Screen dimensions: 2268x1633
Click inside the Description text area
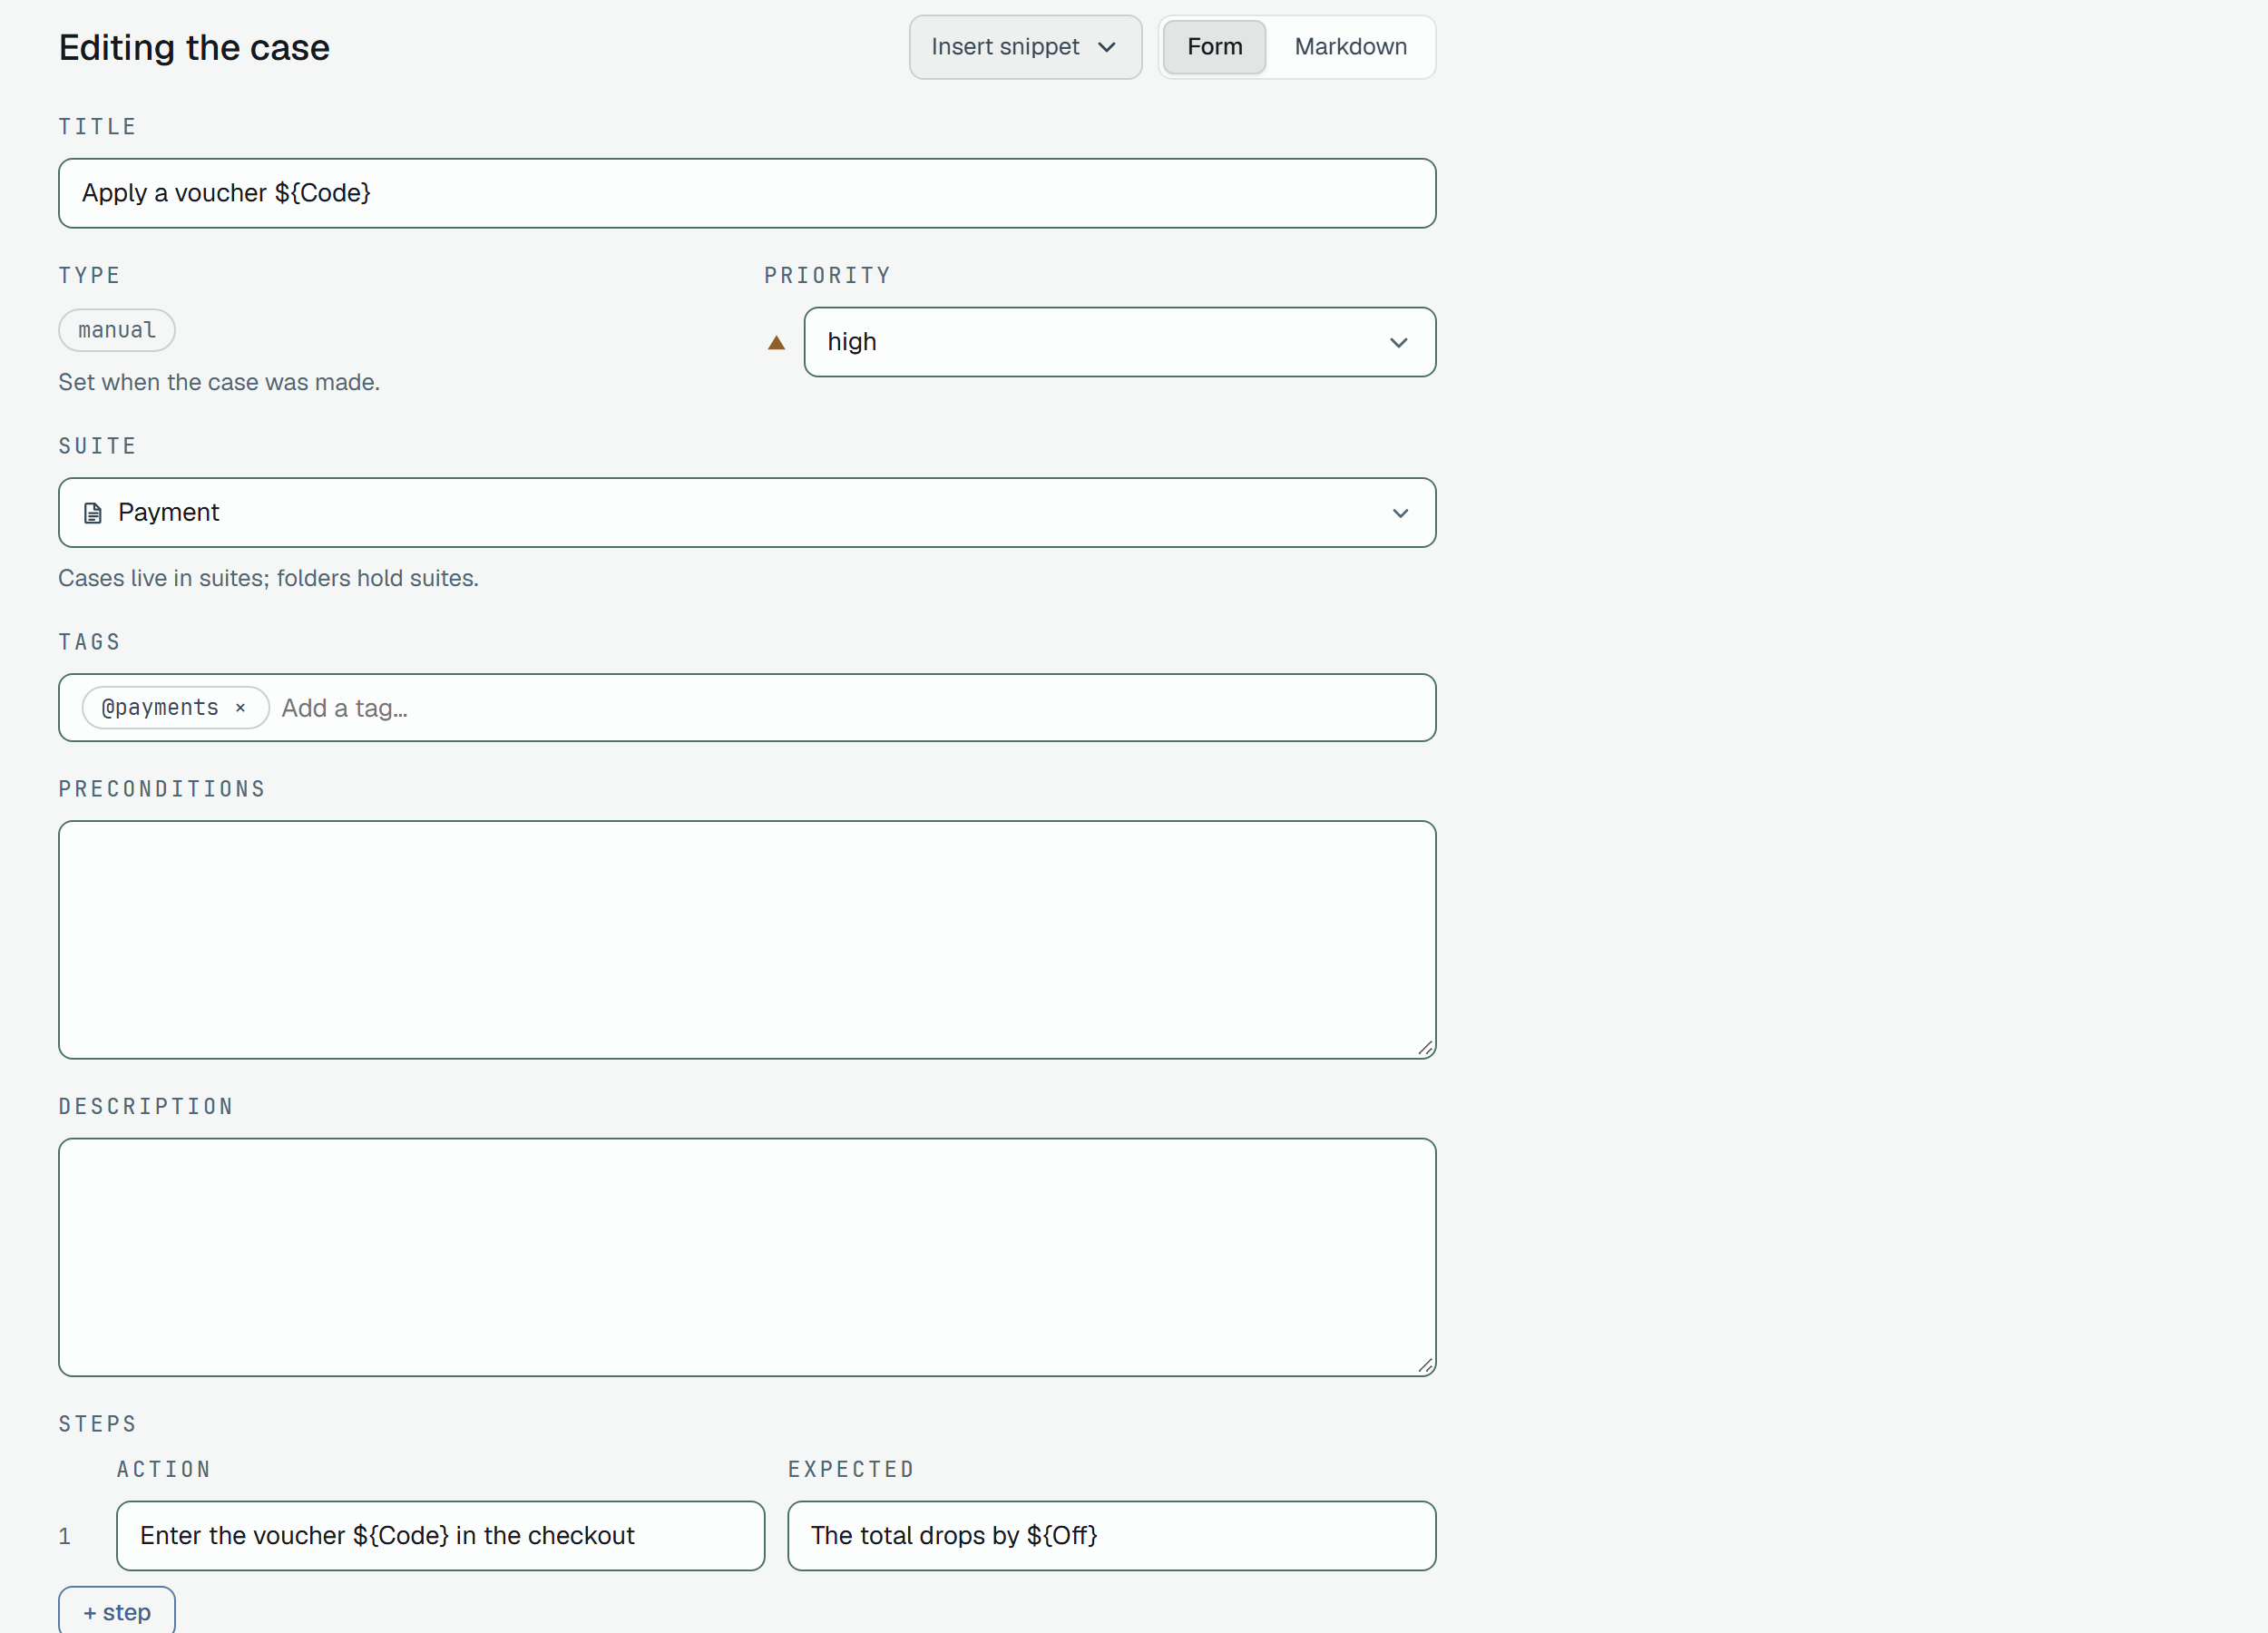747,1257
